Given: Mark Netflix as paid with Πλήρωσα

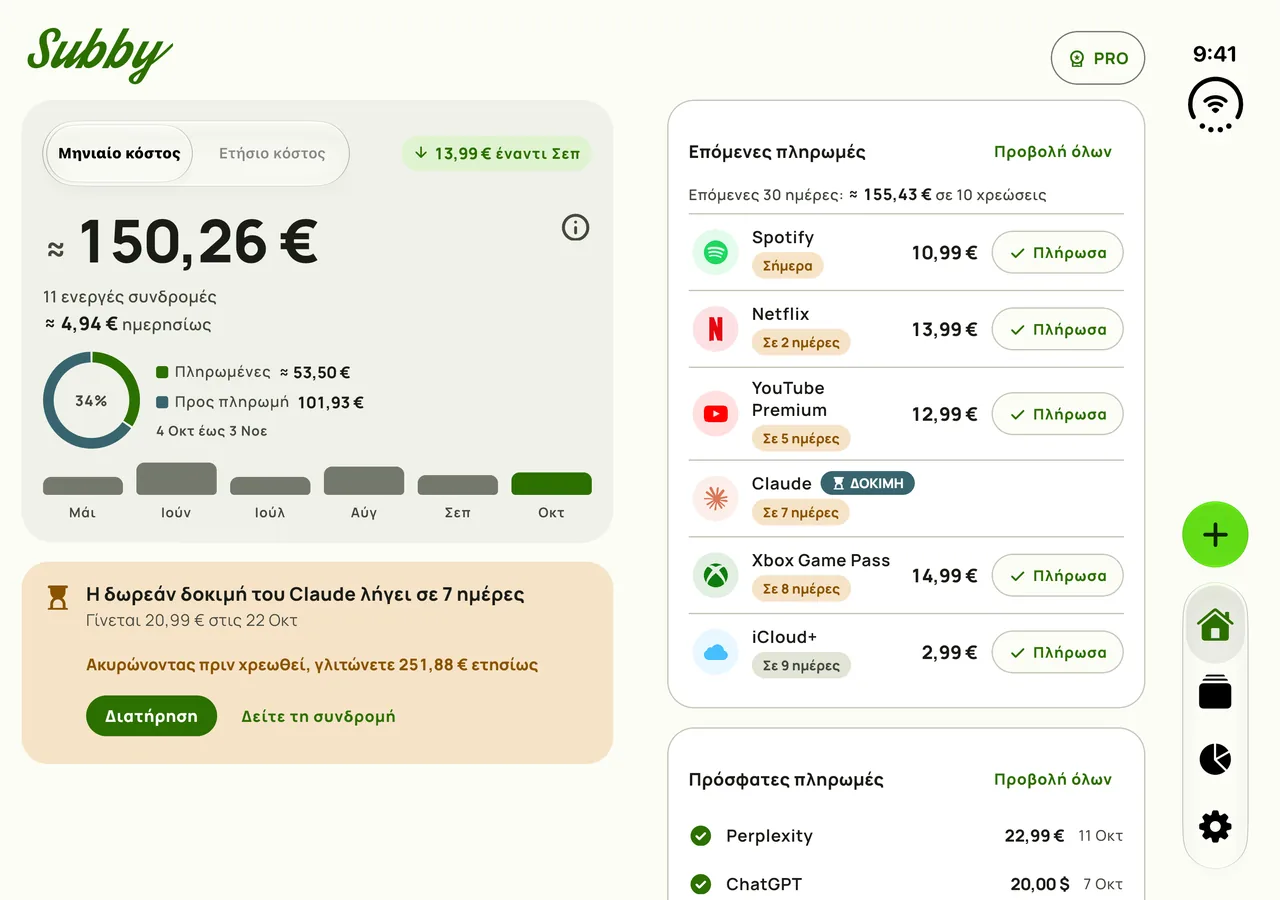Looking at the screenshot, I should click(x=1057, y=329).
